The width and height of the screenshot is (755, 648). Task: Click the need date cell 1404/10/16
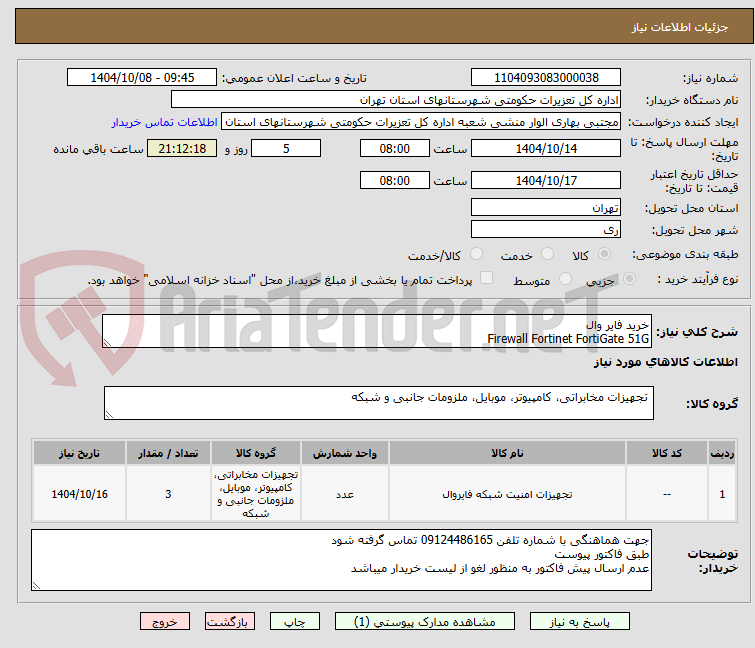coord(79,494)
